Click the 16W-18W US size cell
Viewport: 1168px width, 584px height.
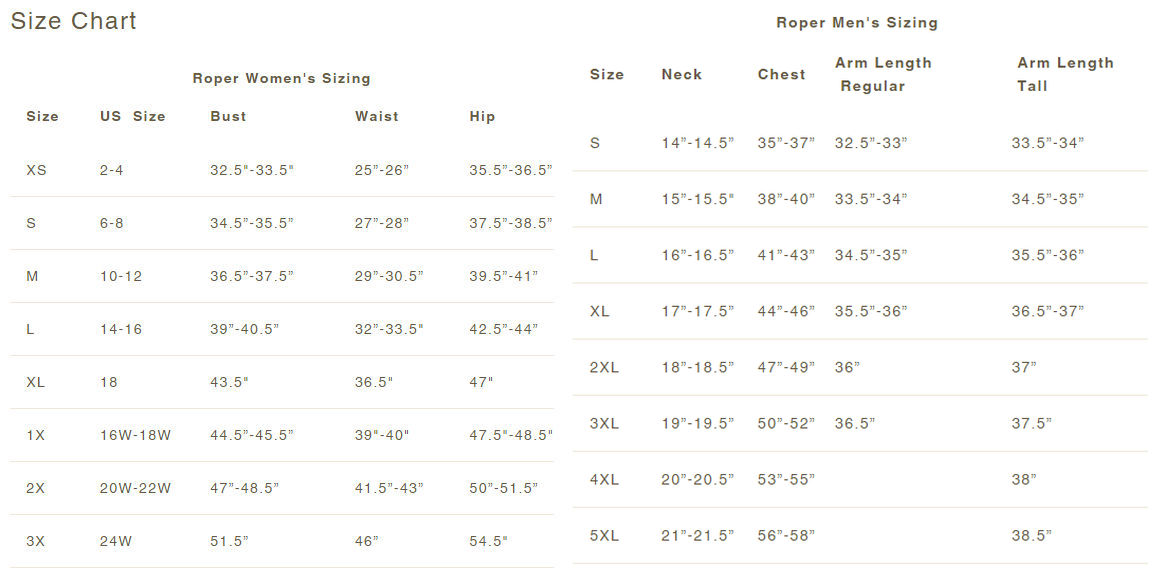tap(135, 435)
